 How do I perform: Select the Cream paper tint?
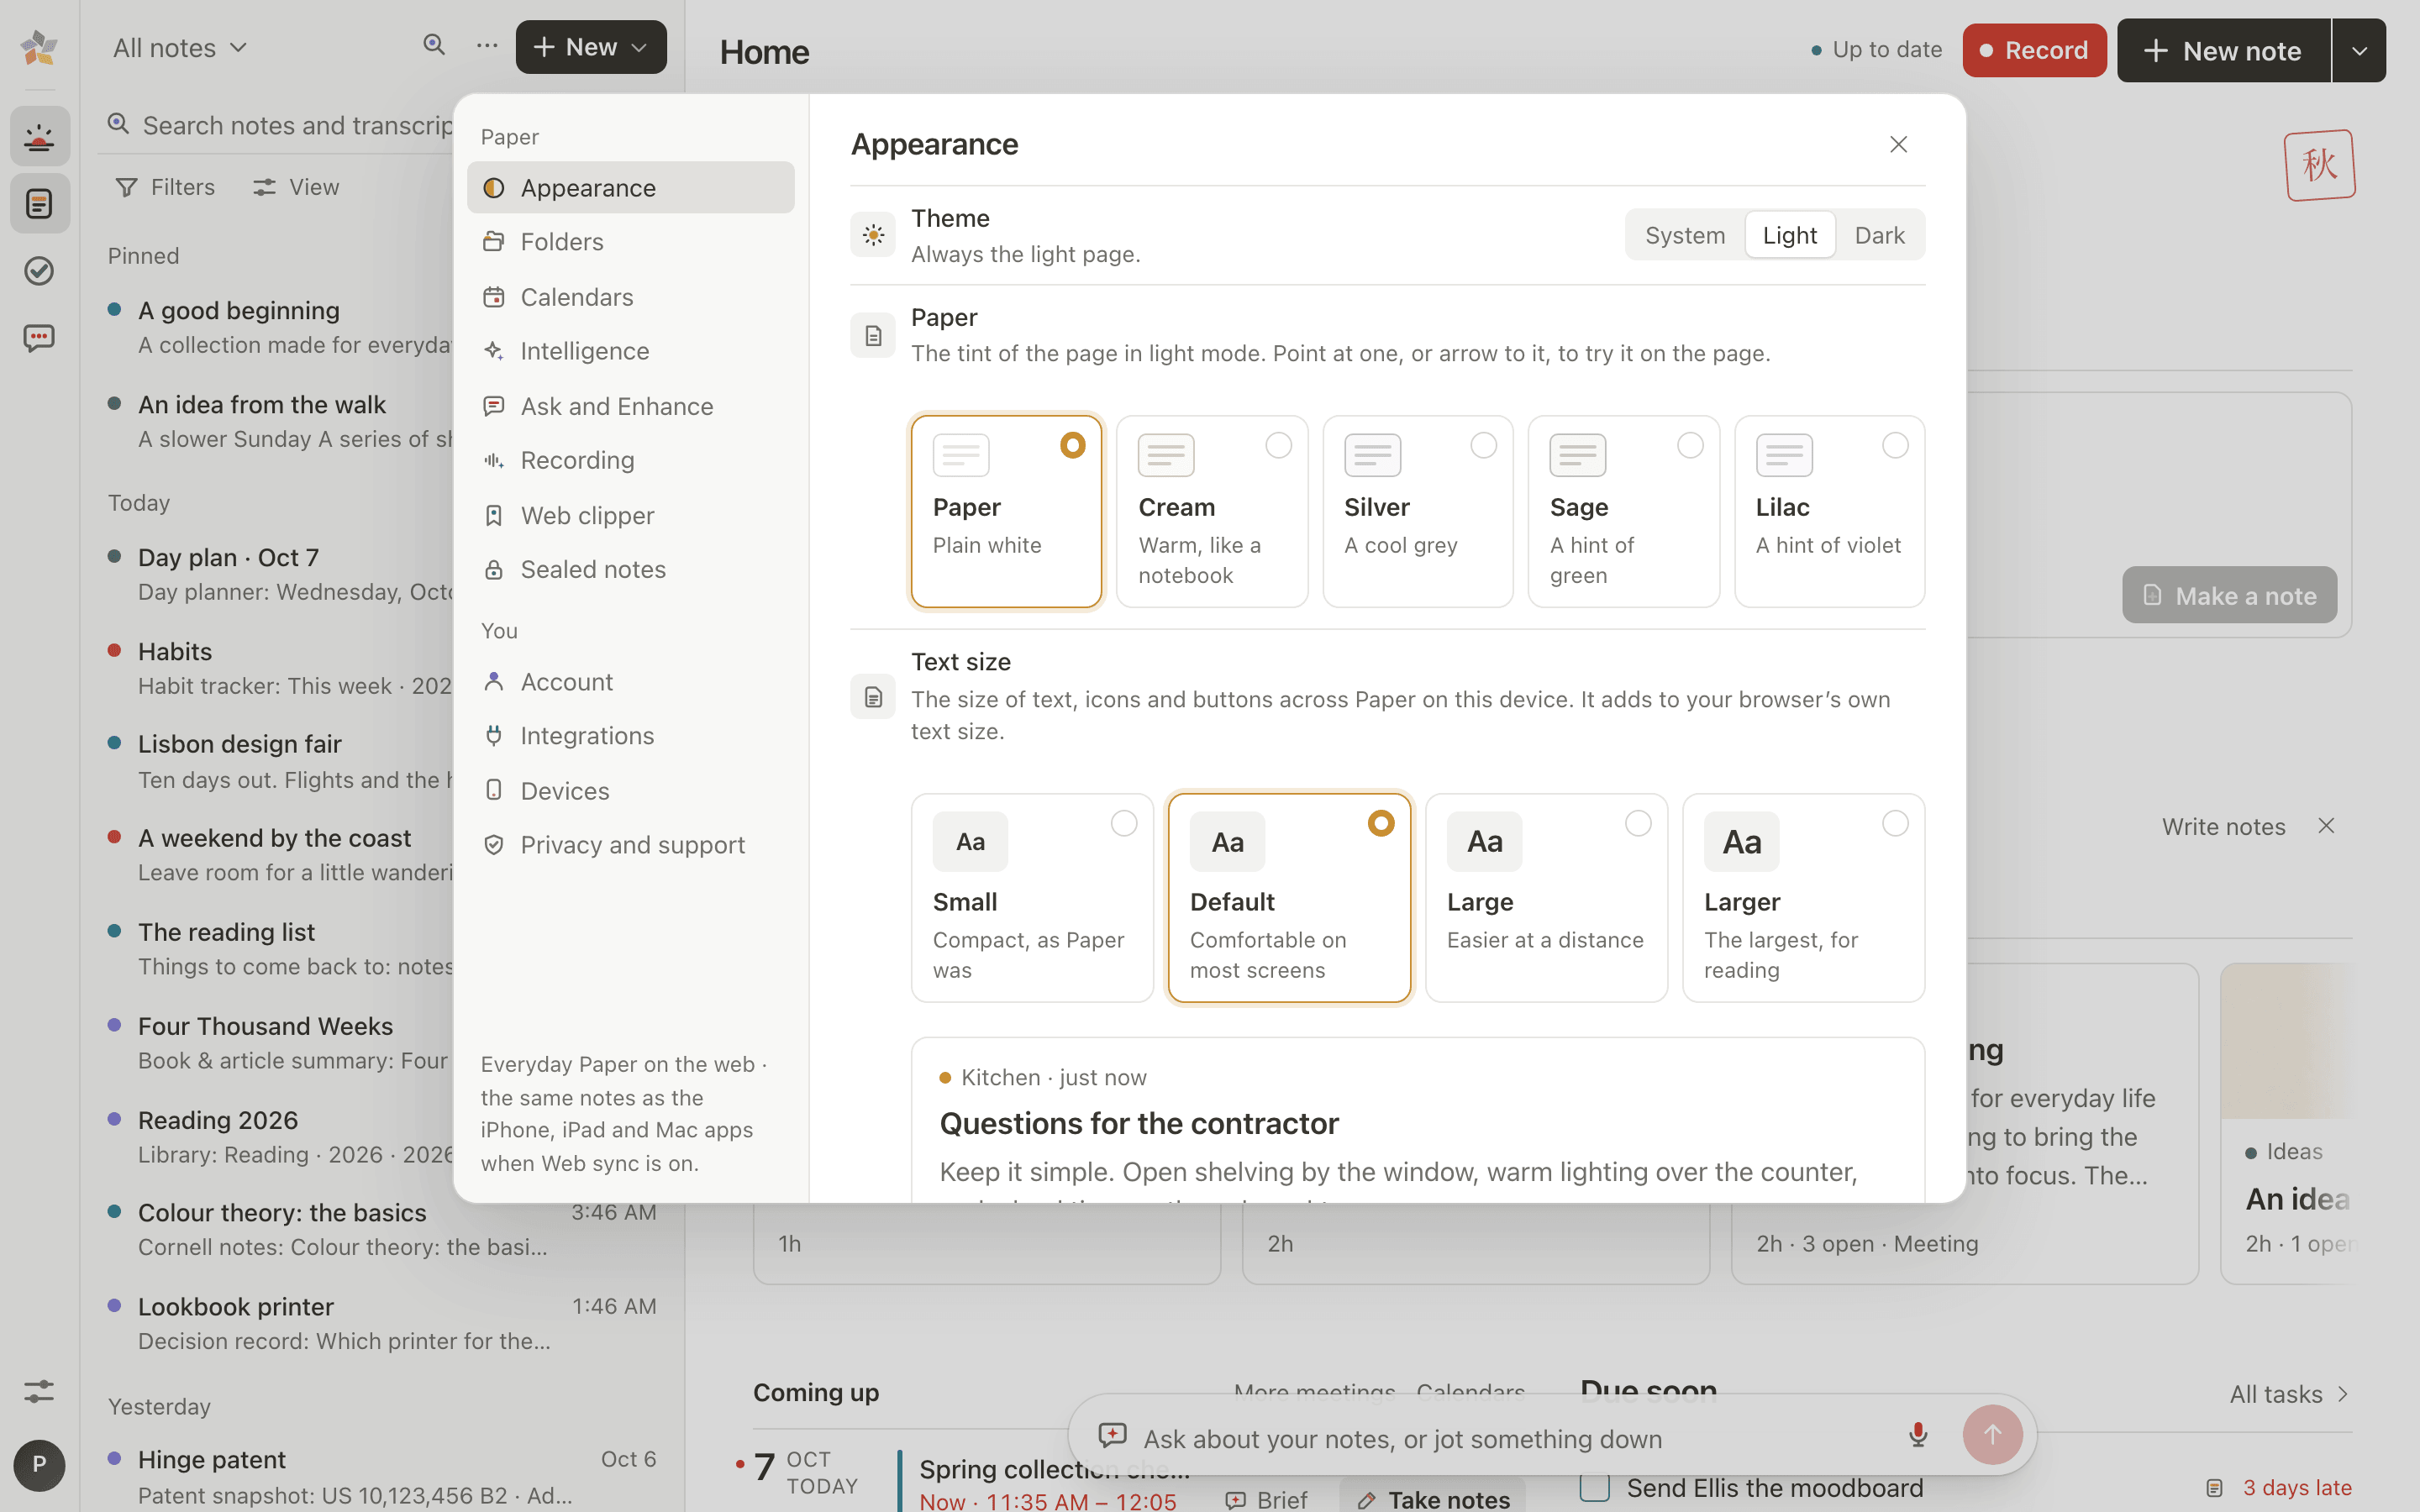[1212, 511]
